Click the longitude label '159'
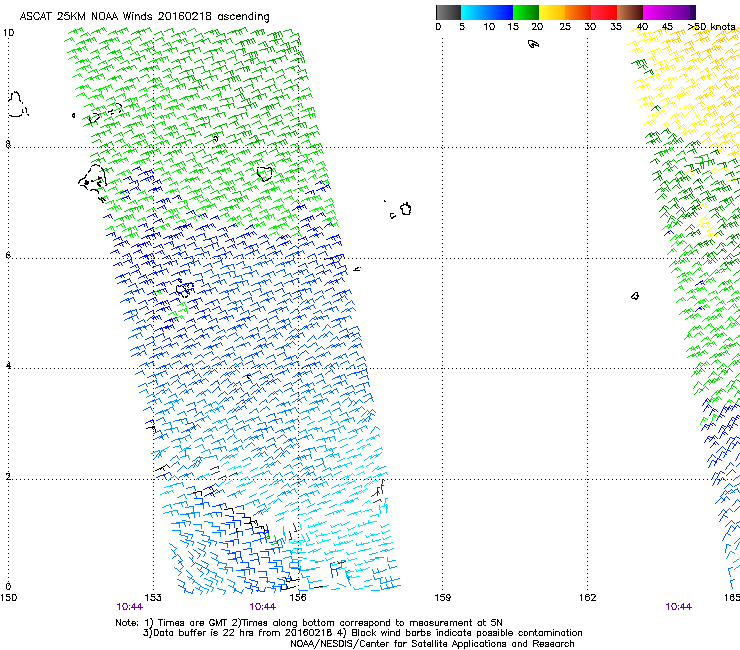The image size is (740, 650). 443,598
